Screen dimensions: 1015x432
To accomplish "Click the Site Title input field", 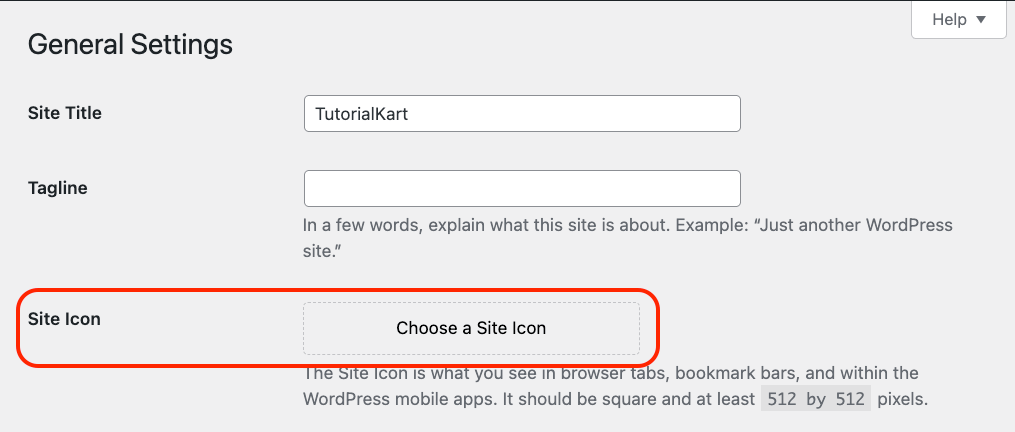I will (x=522, y=113).
